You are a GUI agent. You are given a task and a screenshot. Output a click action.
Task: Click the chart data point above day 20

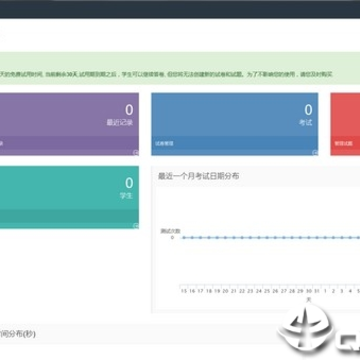click(225, 238)
